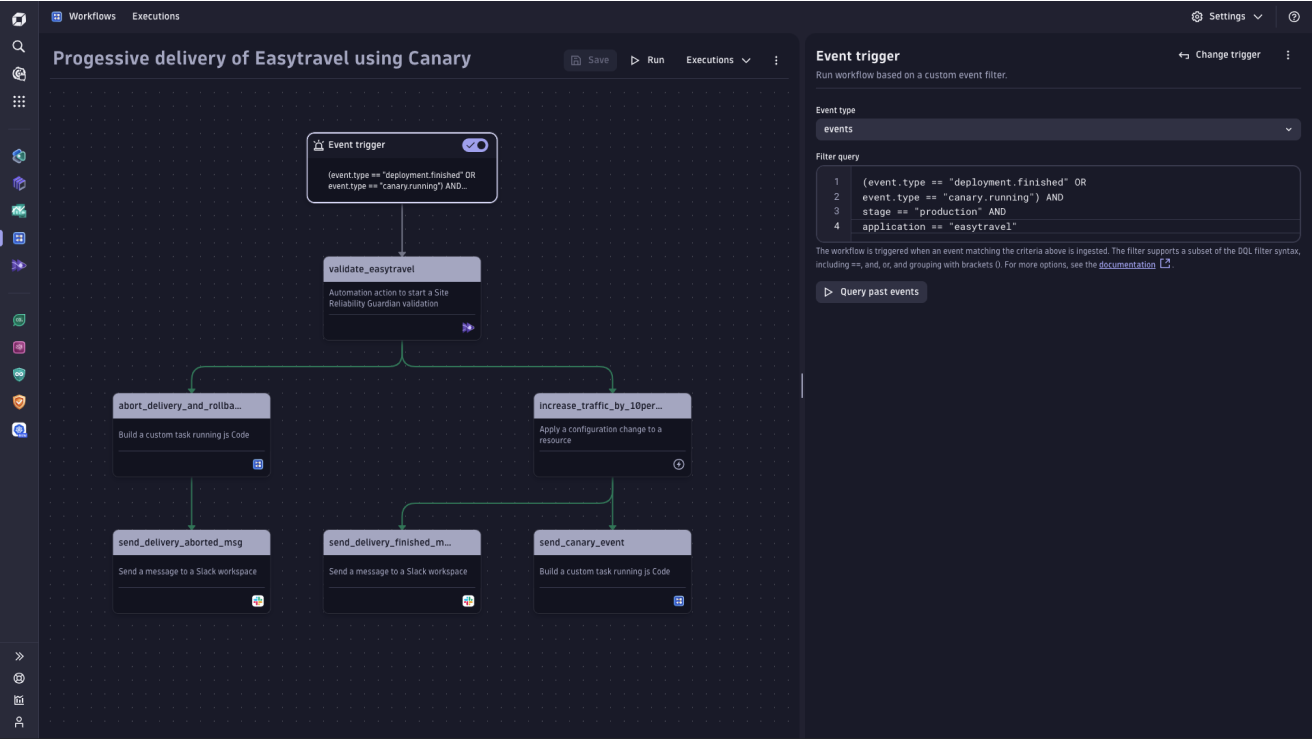Click filter query line 'application == "easytravel"'
Screen dimensions: 1312x739
[x=939, y=227]
